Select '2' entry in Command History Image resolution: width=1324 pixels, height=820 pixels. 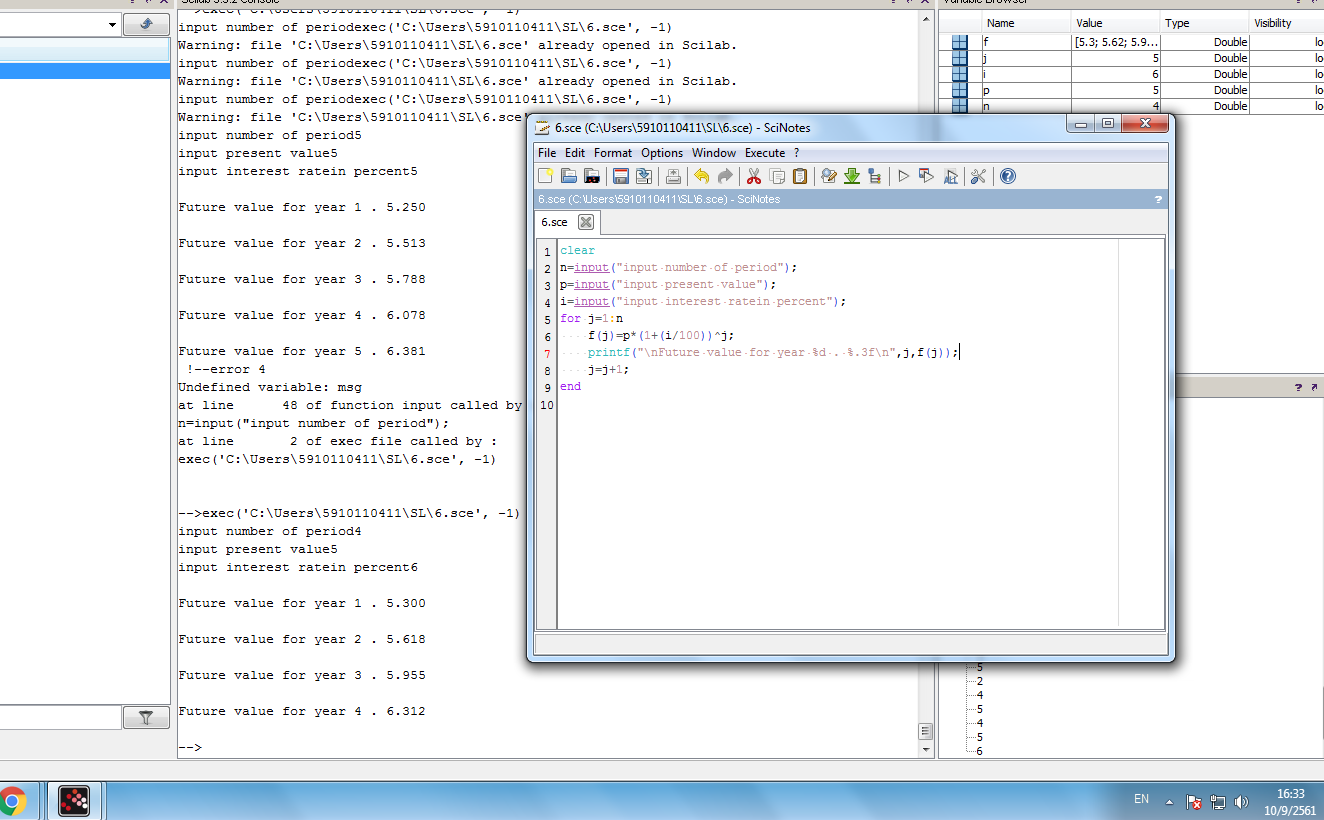(x=979, y=681)
